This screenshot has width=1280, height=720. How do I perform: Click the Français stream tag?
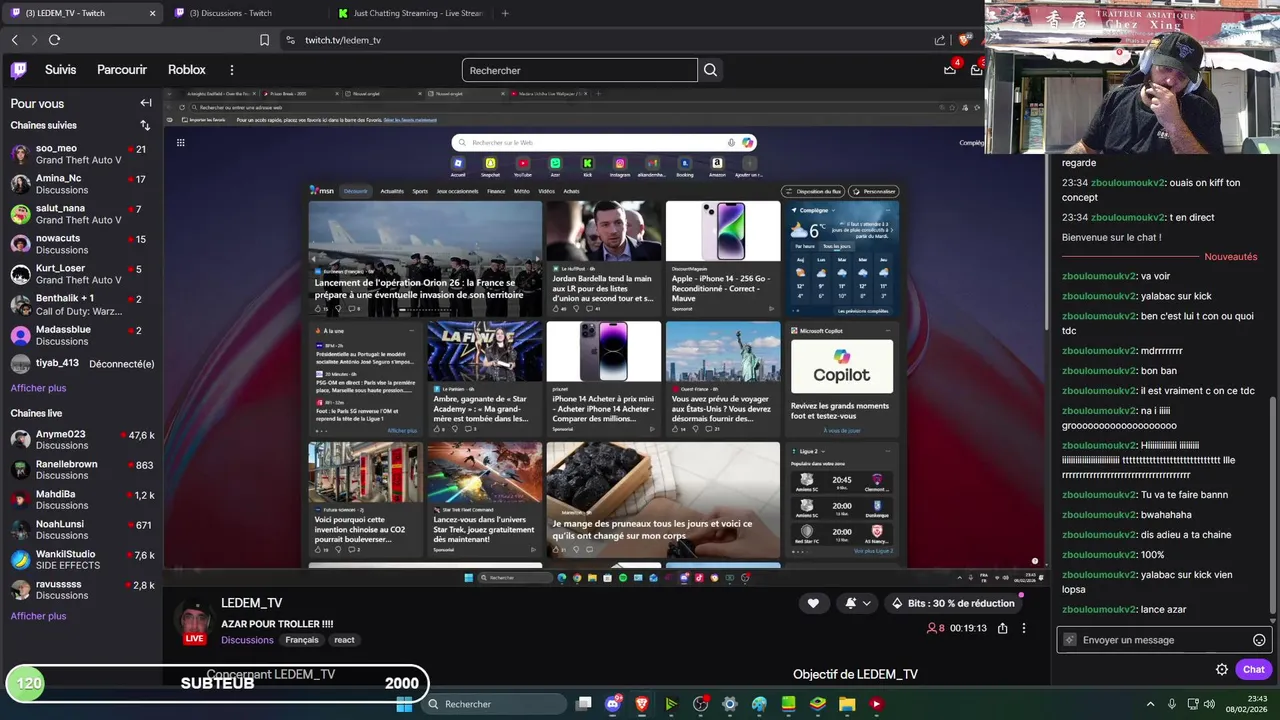point(302,640)
